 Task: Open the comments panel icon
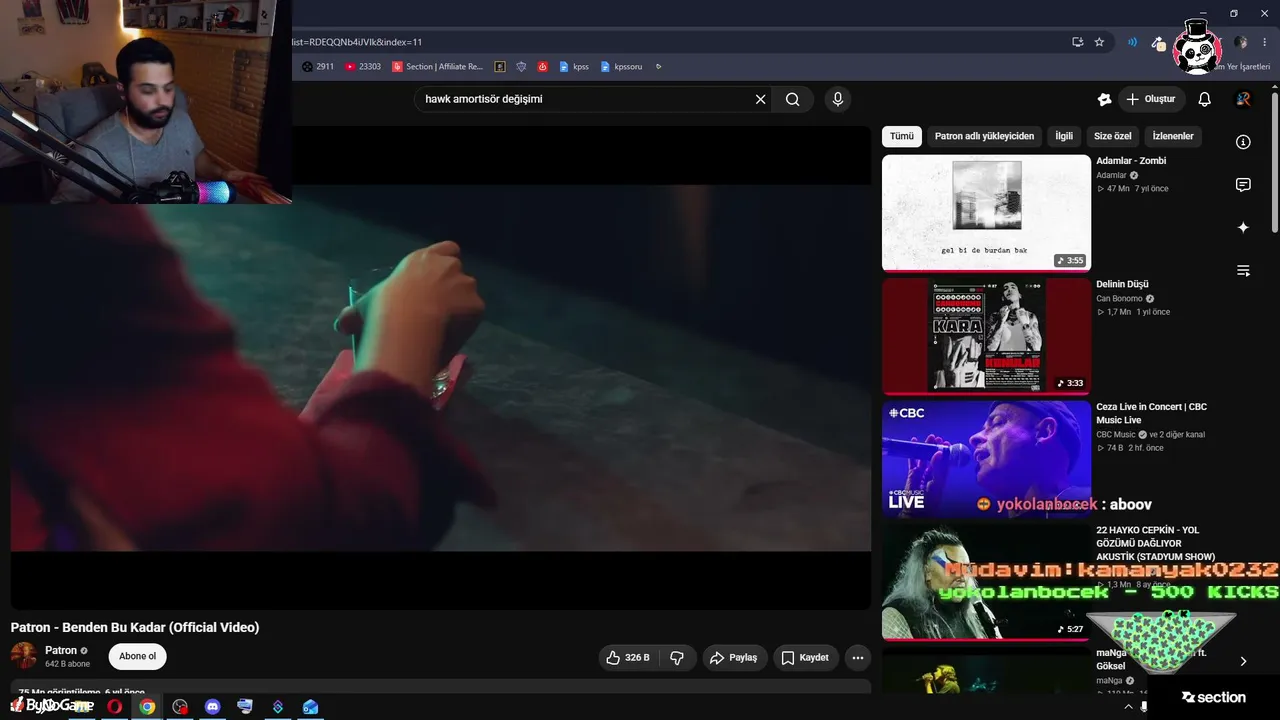point(1243,185)
